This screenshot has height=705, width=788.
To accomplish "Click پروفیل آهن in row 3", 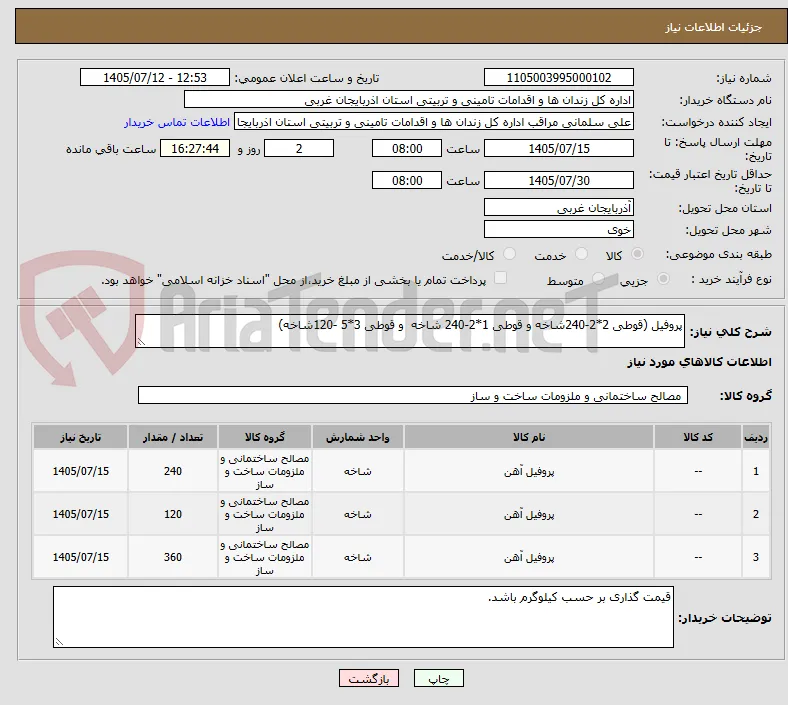I will (529, 557).
